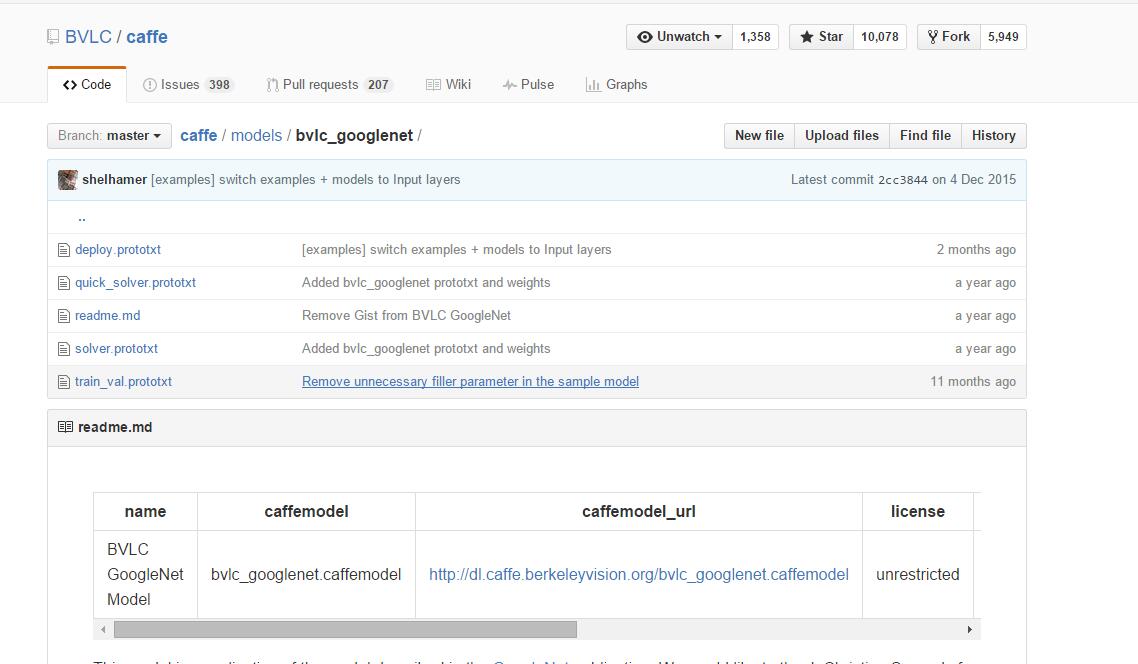Click the readme.md panel header book icon

(65, 427)
